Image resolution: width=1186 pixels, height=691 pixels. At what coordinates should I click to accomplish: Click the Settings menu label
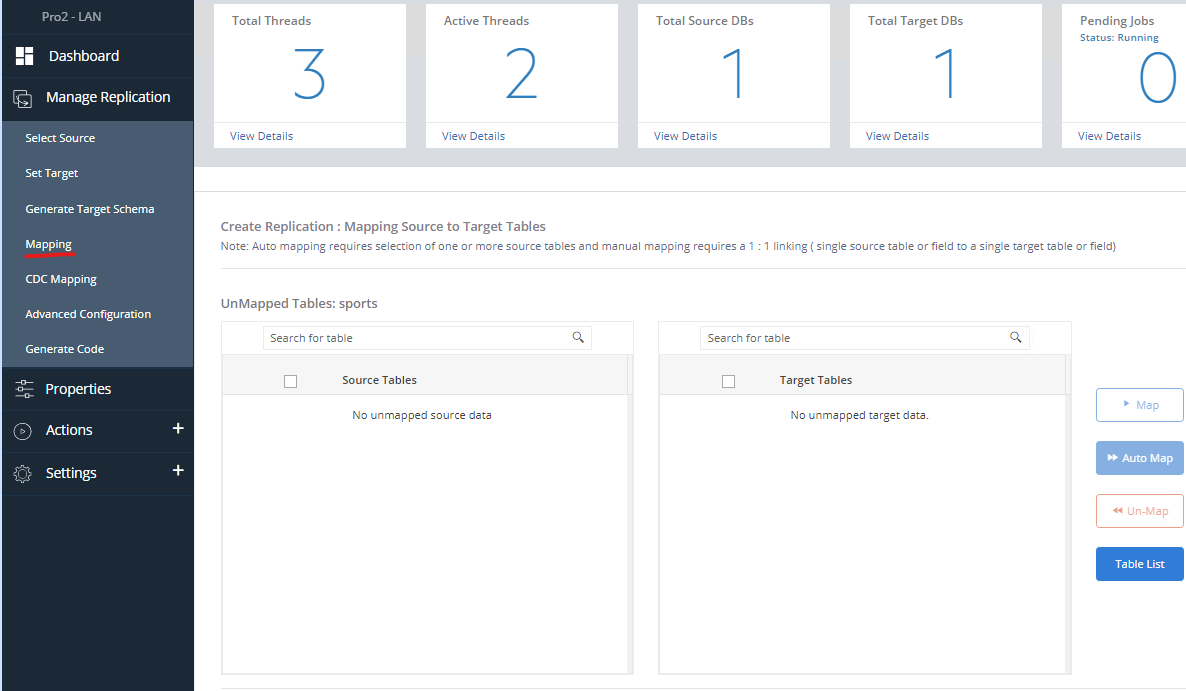pyautogui.click(x=71, y=473)
